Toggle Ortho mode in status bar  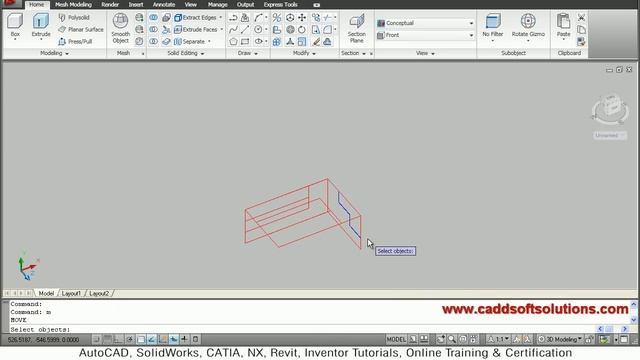click(118, 339)
